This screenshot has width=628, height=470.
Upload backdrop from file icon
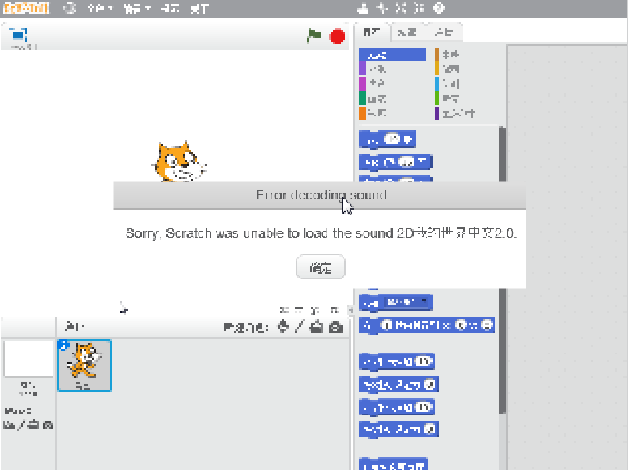point(34,425)
